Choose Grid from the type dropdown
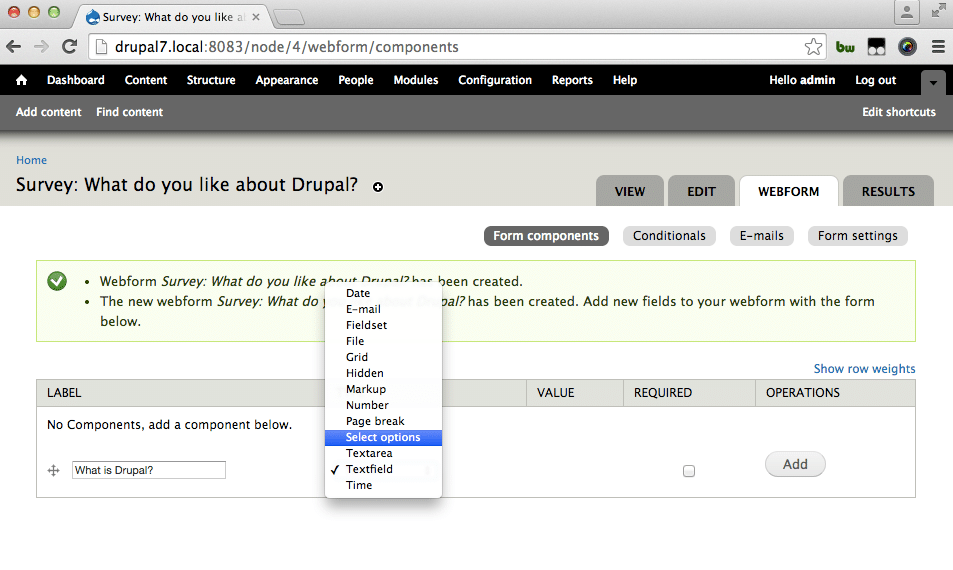This screenshot has width=953, height=570. (x=384, y=357)
